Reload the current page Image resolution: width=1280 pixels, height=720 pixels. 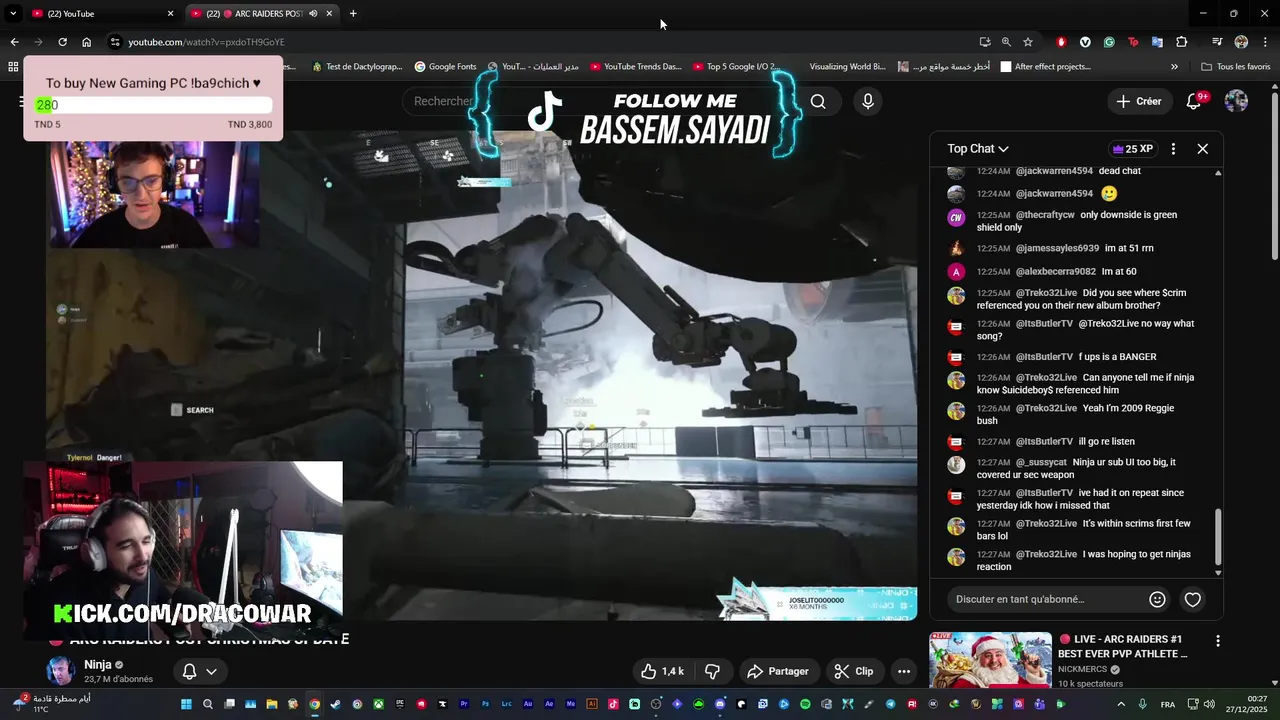tap(62, 42)
